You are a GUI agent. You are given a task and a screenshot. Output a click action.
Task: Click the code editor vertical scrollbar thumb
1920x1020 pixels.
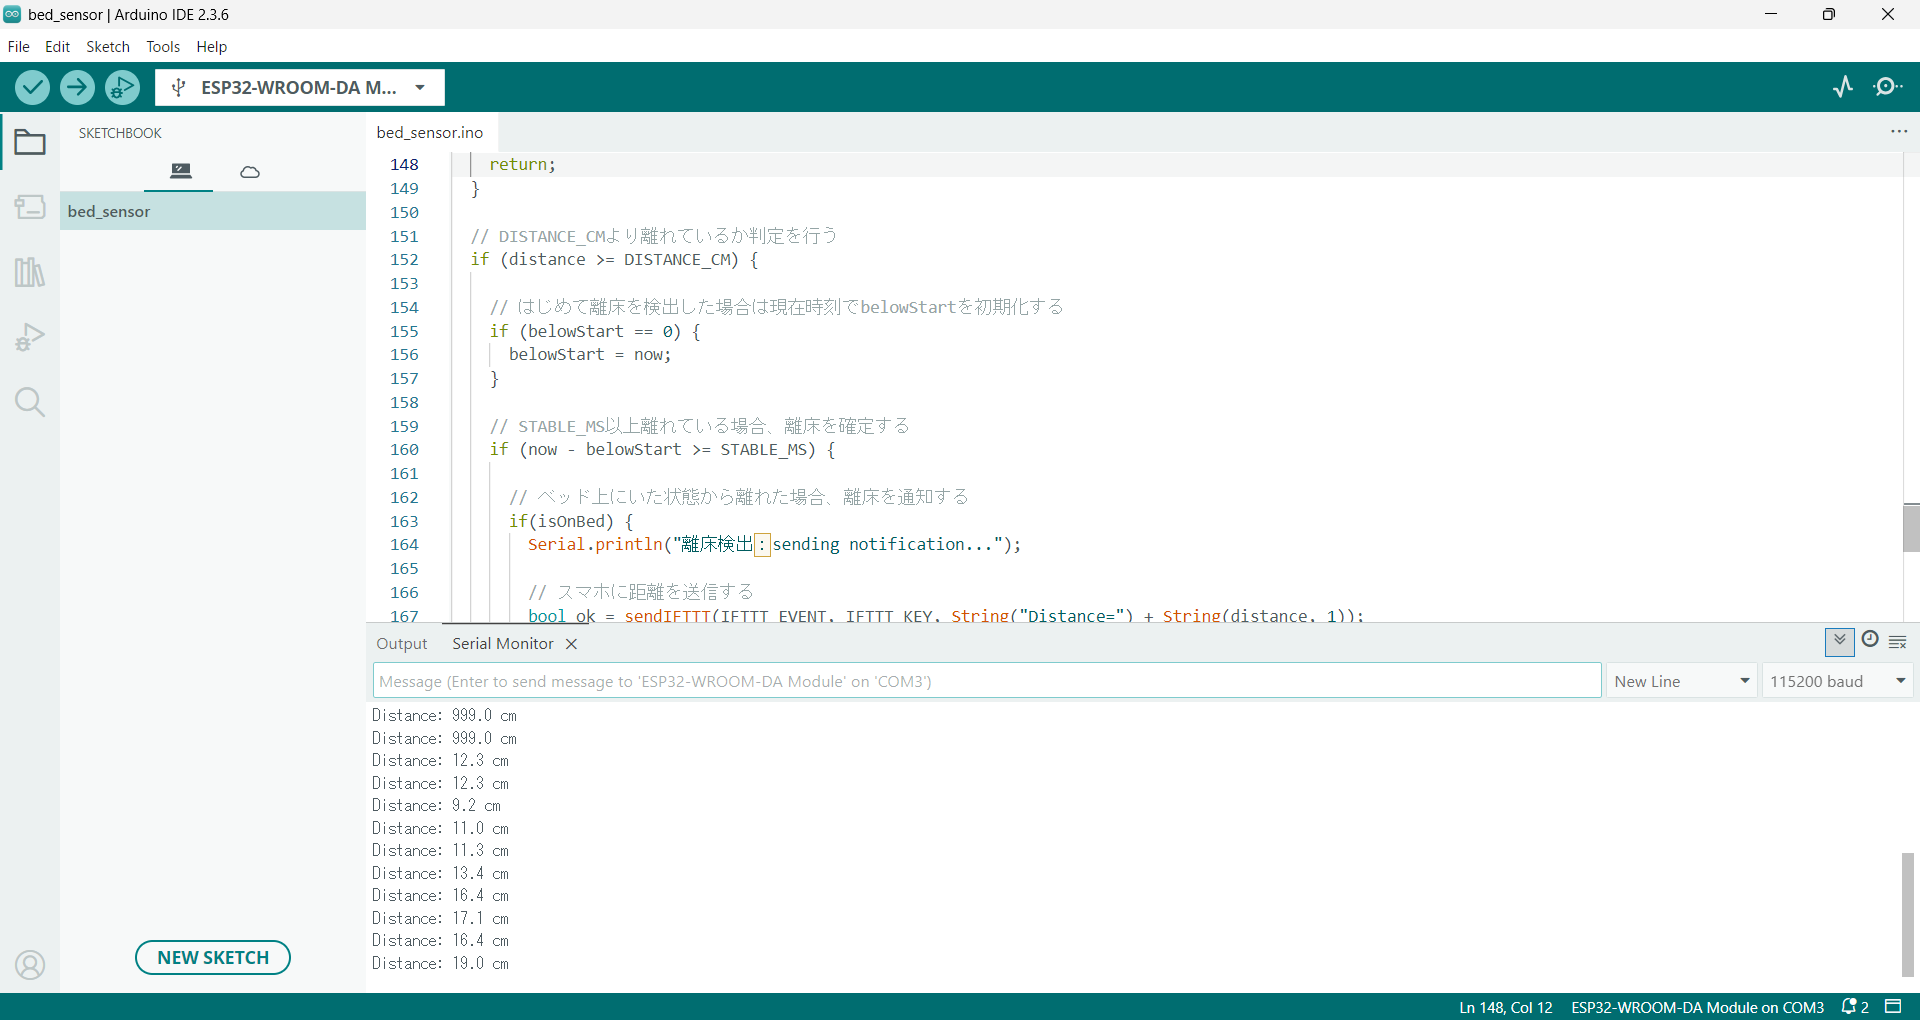1911,528
